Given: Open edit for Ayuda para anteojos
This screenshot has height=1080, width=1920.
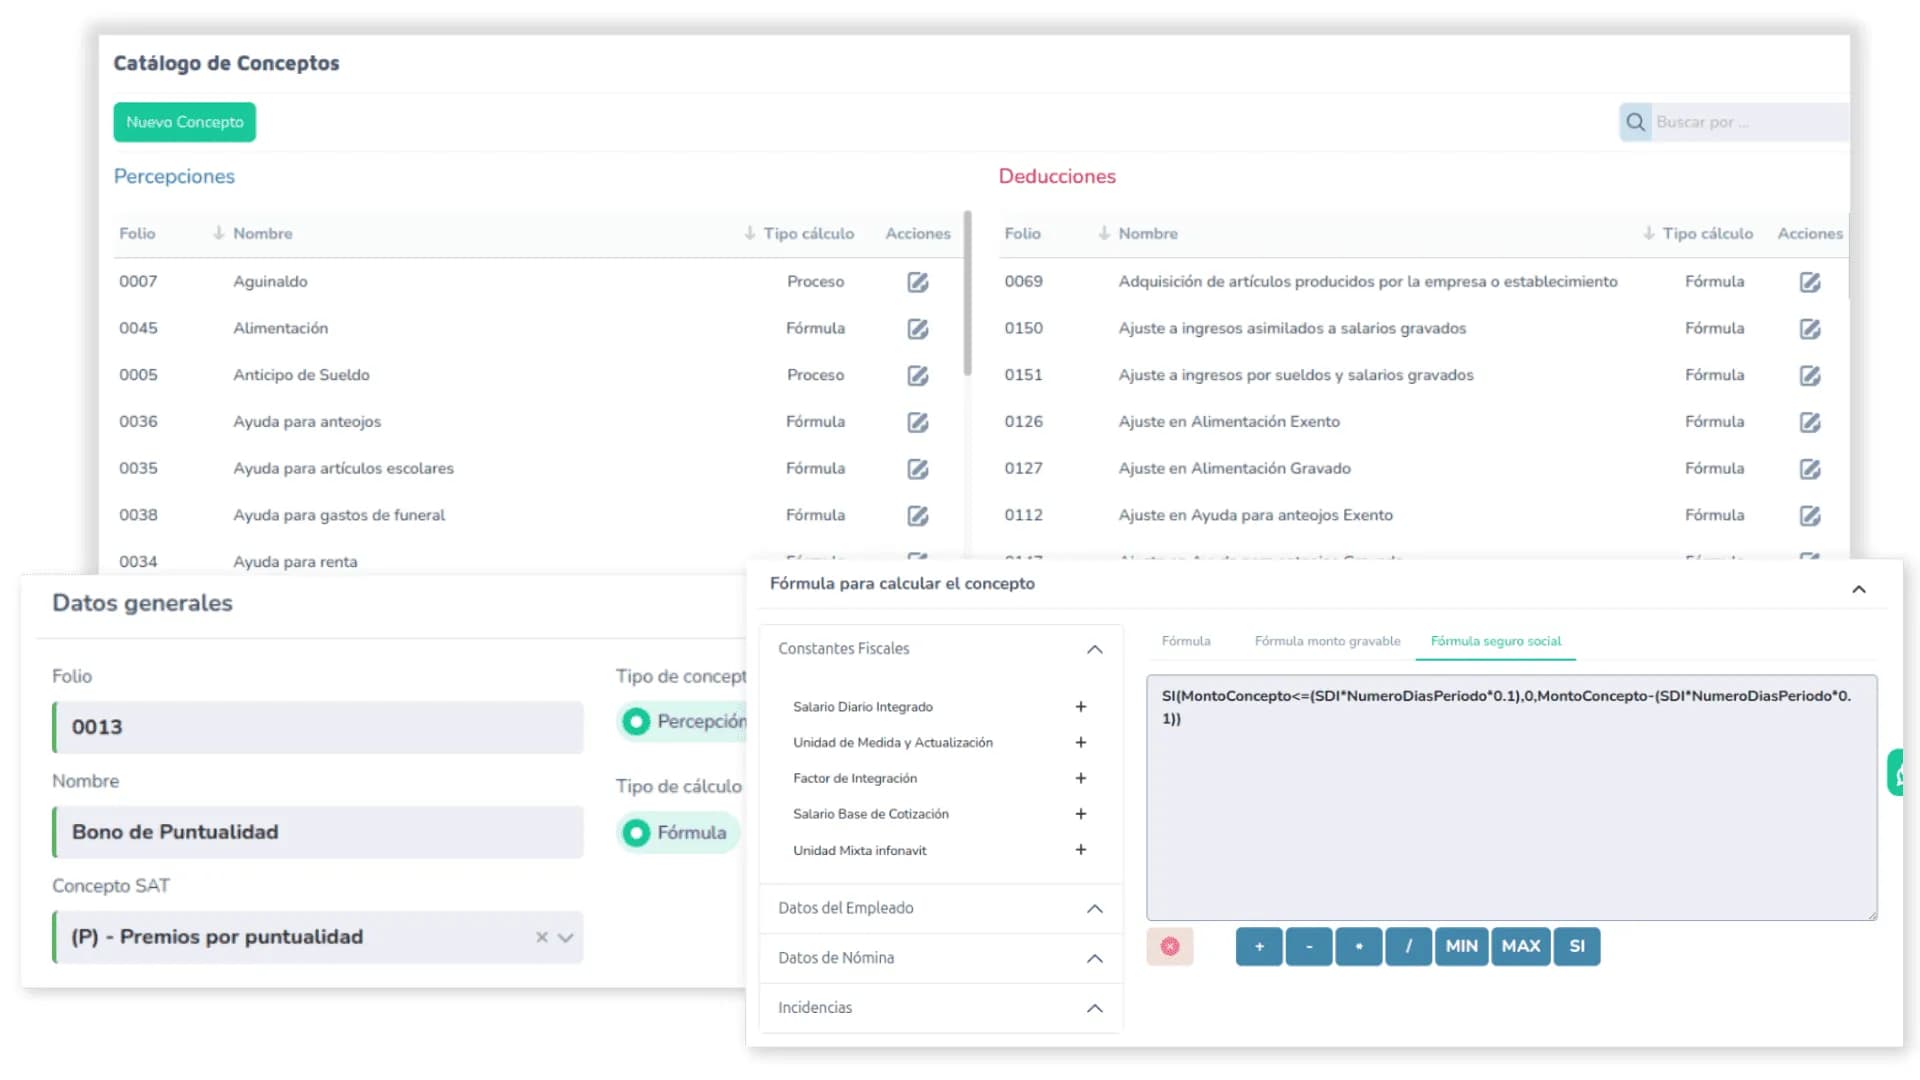Looking at the screenshot, I should point(917,422).
